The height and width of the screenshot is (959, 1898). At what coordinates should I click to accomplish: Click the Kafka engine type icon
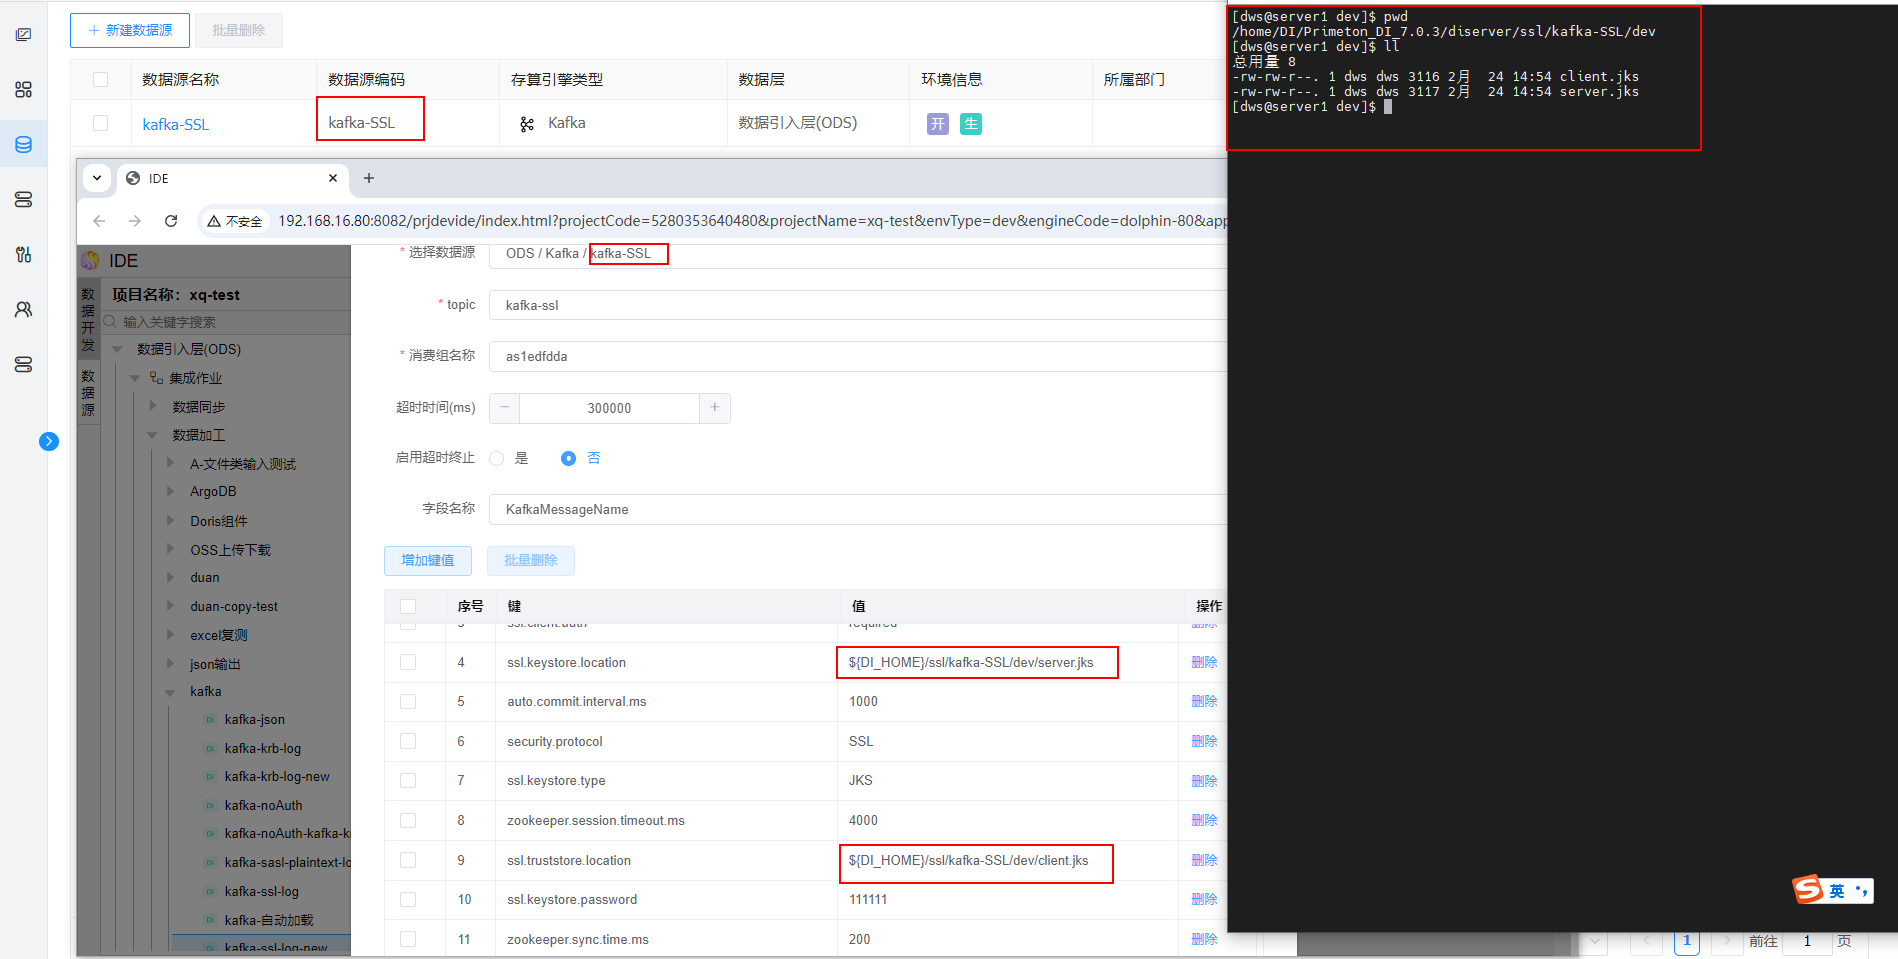pyautogui.click(x=527, y=124)
